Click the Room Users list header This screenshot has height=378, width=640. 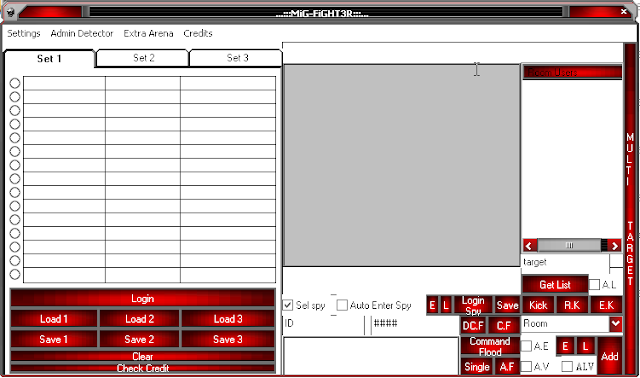point(572,72)
